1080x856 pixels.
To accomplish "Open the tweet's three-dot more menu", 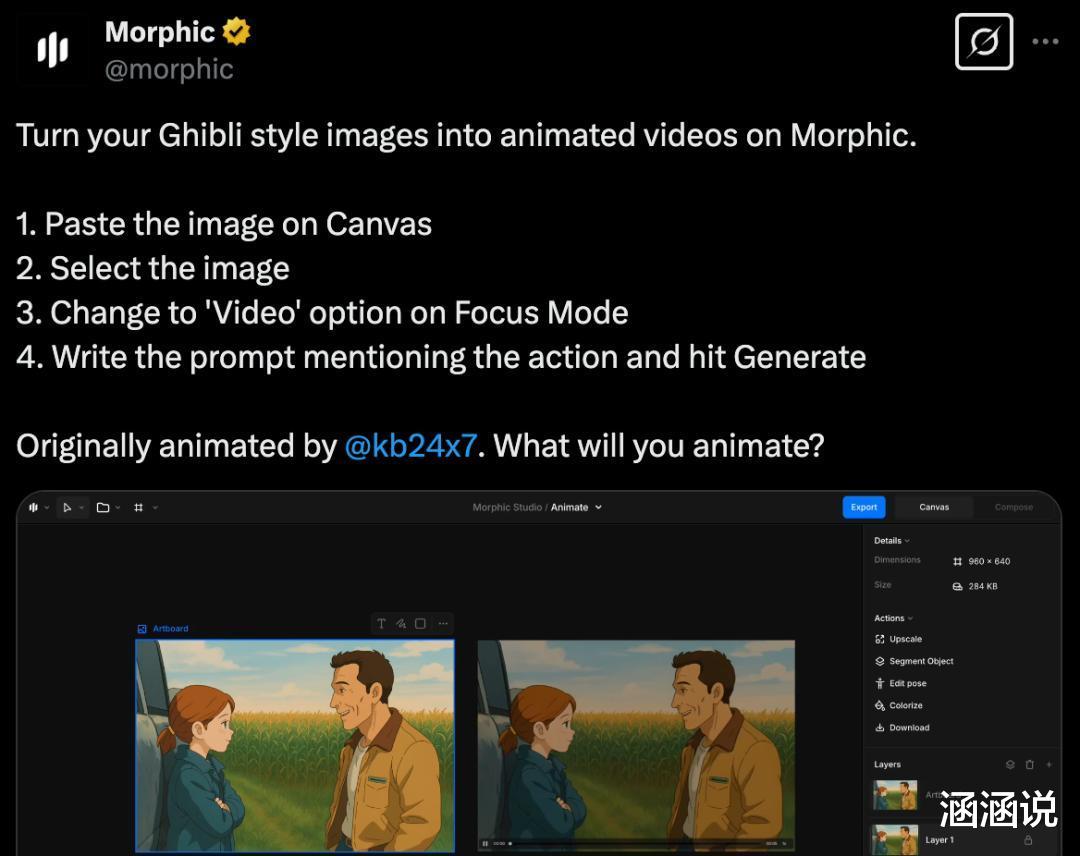I will [1045, 41].
